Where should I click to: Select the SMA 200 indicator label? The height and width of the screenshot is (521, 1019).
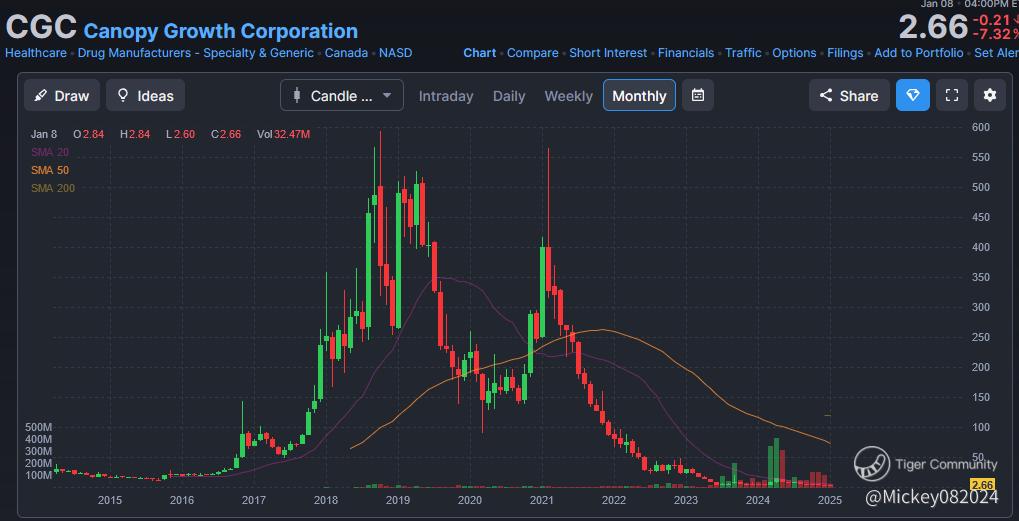[53, 188]
